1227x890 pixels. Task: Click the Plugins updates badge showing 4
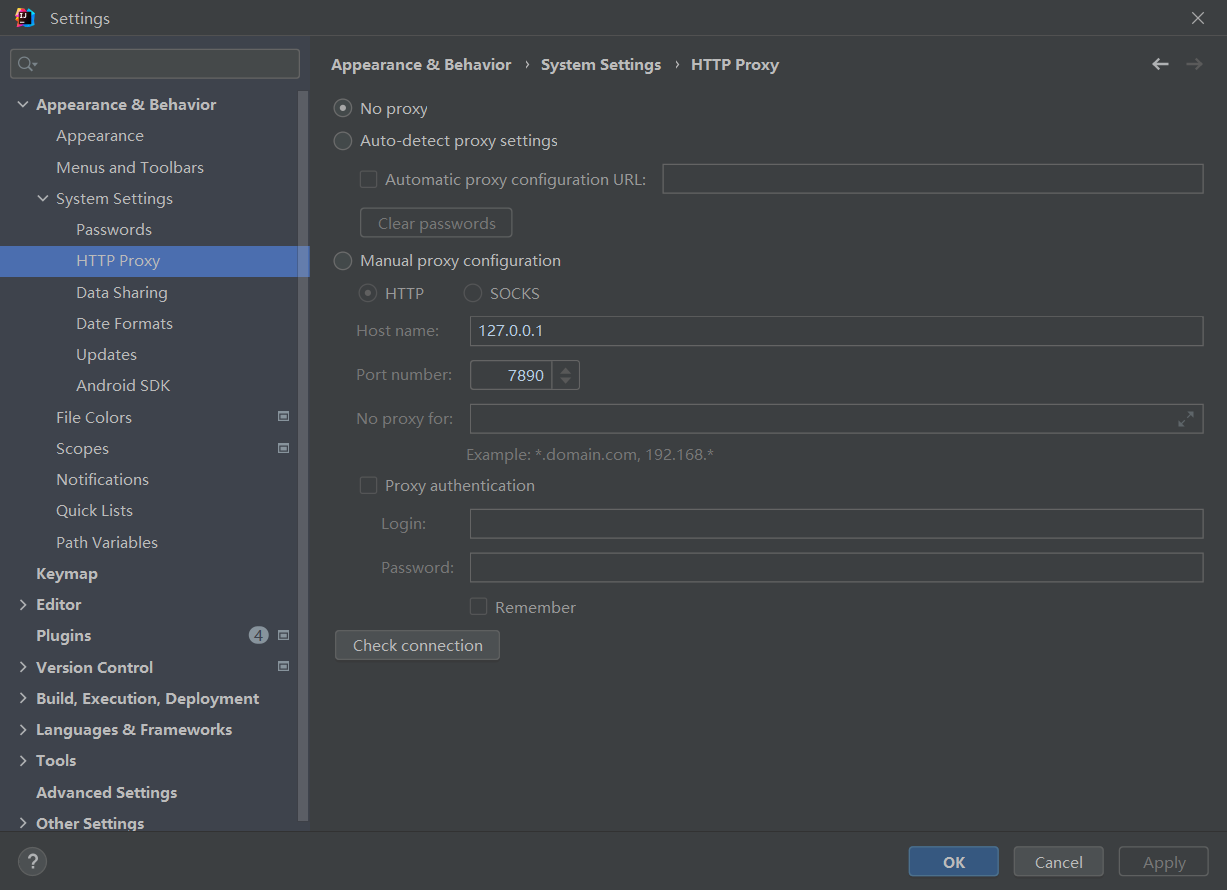[258, 635]
